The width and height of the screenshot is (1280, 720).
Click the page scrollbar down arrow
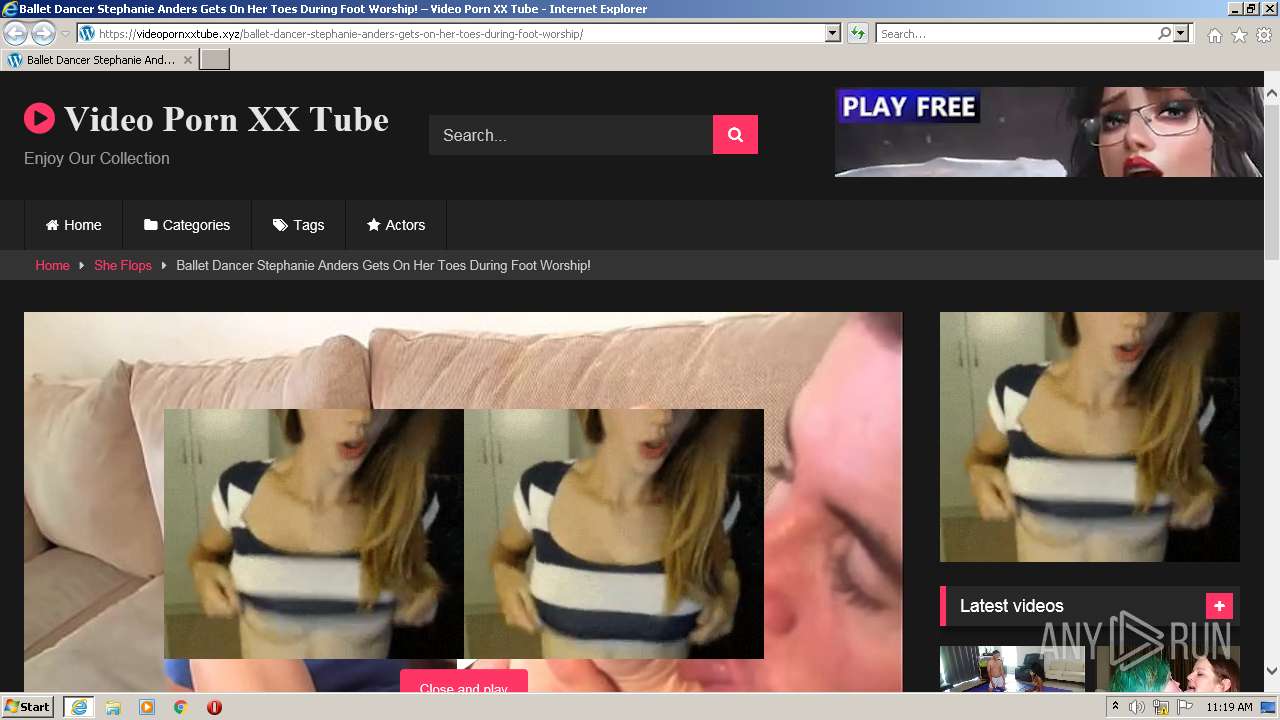click(1271, 670)
